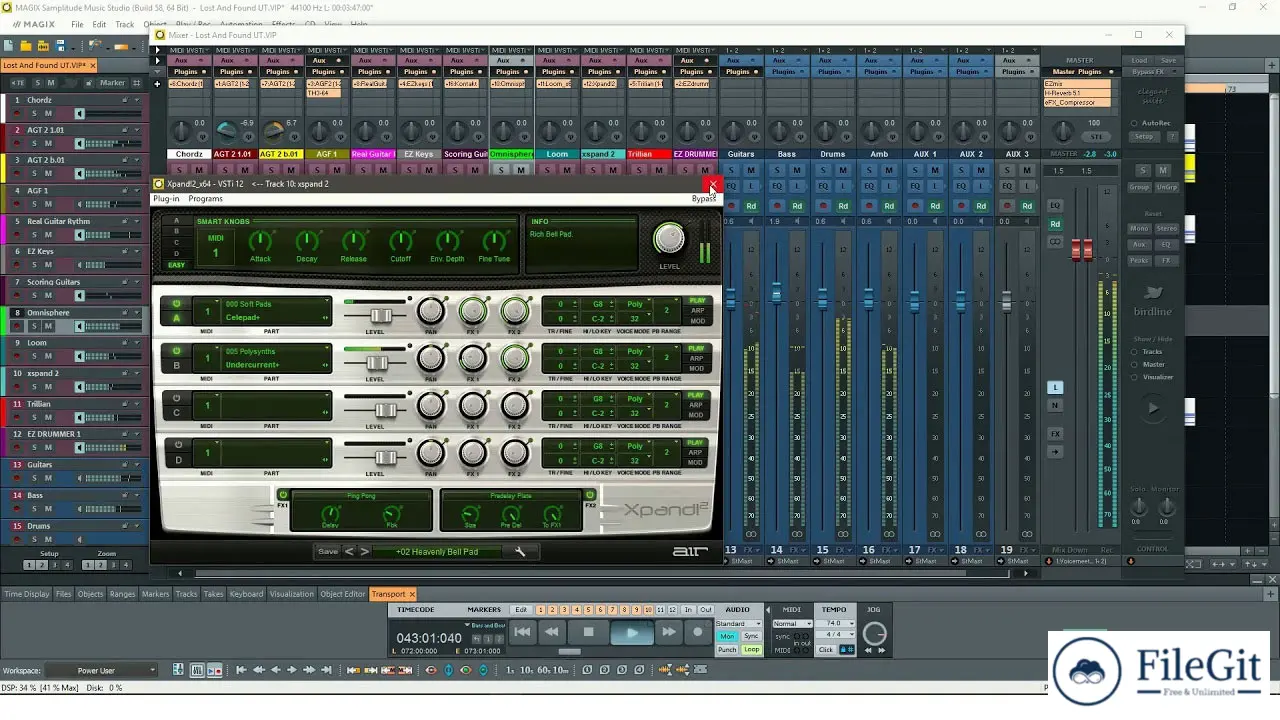Image resolution: width=1280 pixels, height=720 pixels.
Task: Jump to start with the transport button
Action: click(522, 632)
